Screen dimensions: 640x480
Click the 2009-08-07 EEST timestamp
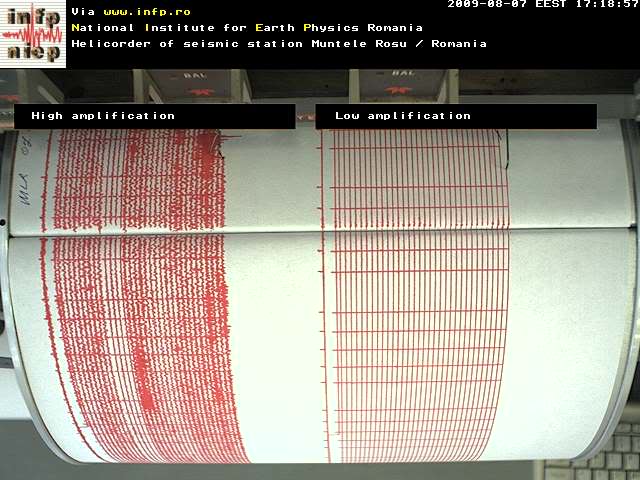tap(541, 5)
